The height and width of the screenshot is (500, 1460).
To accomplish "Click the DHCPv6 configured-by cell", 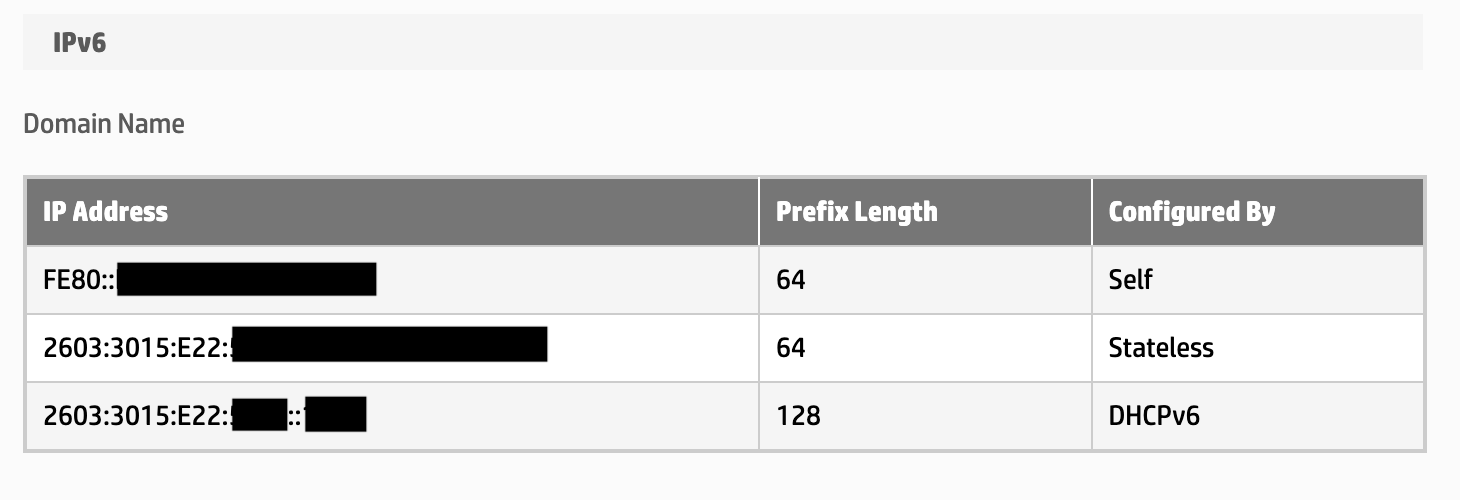I will coord(1154,414).
